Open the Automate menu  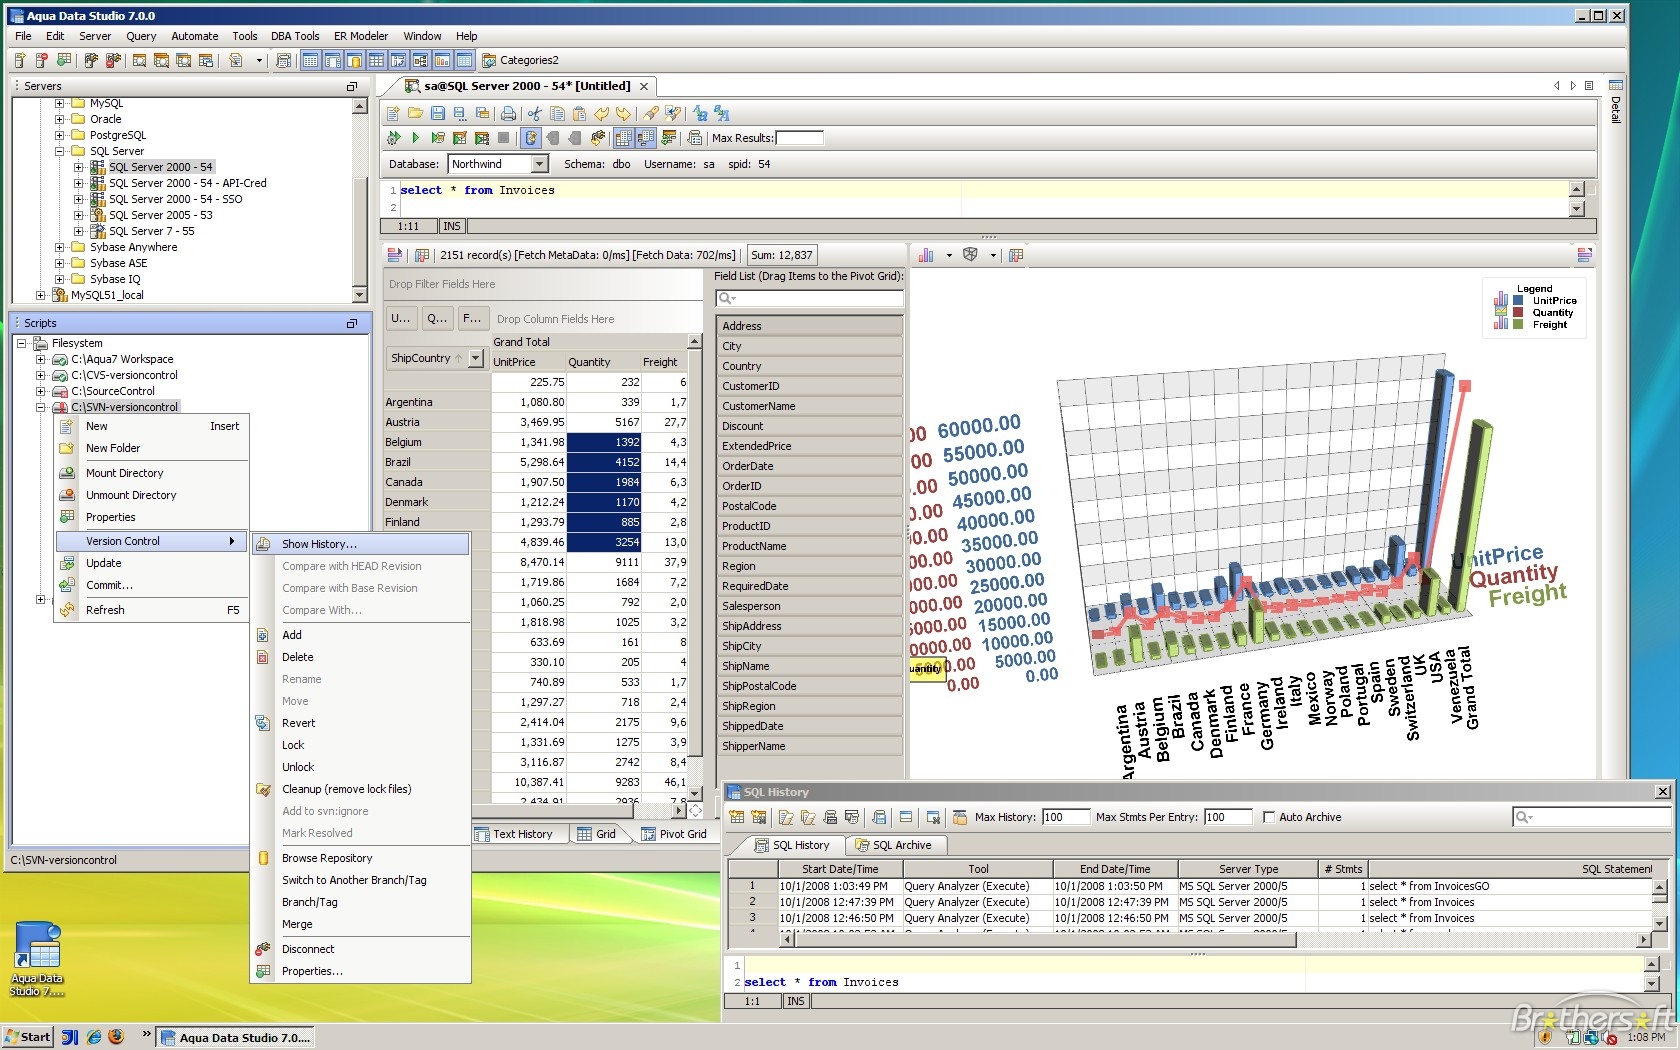[195, 36]
